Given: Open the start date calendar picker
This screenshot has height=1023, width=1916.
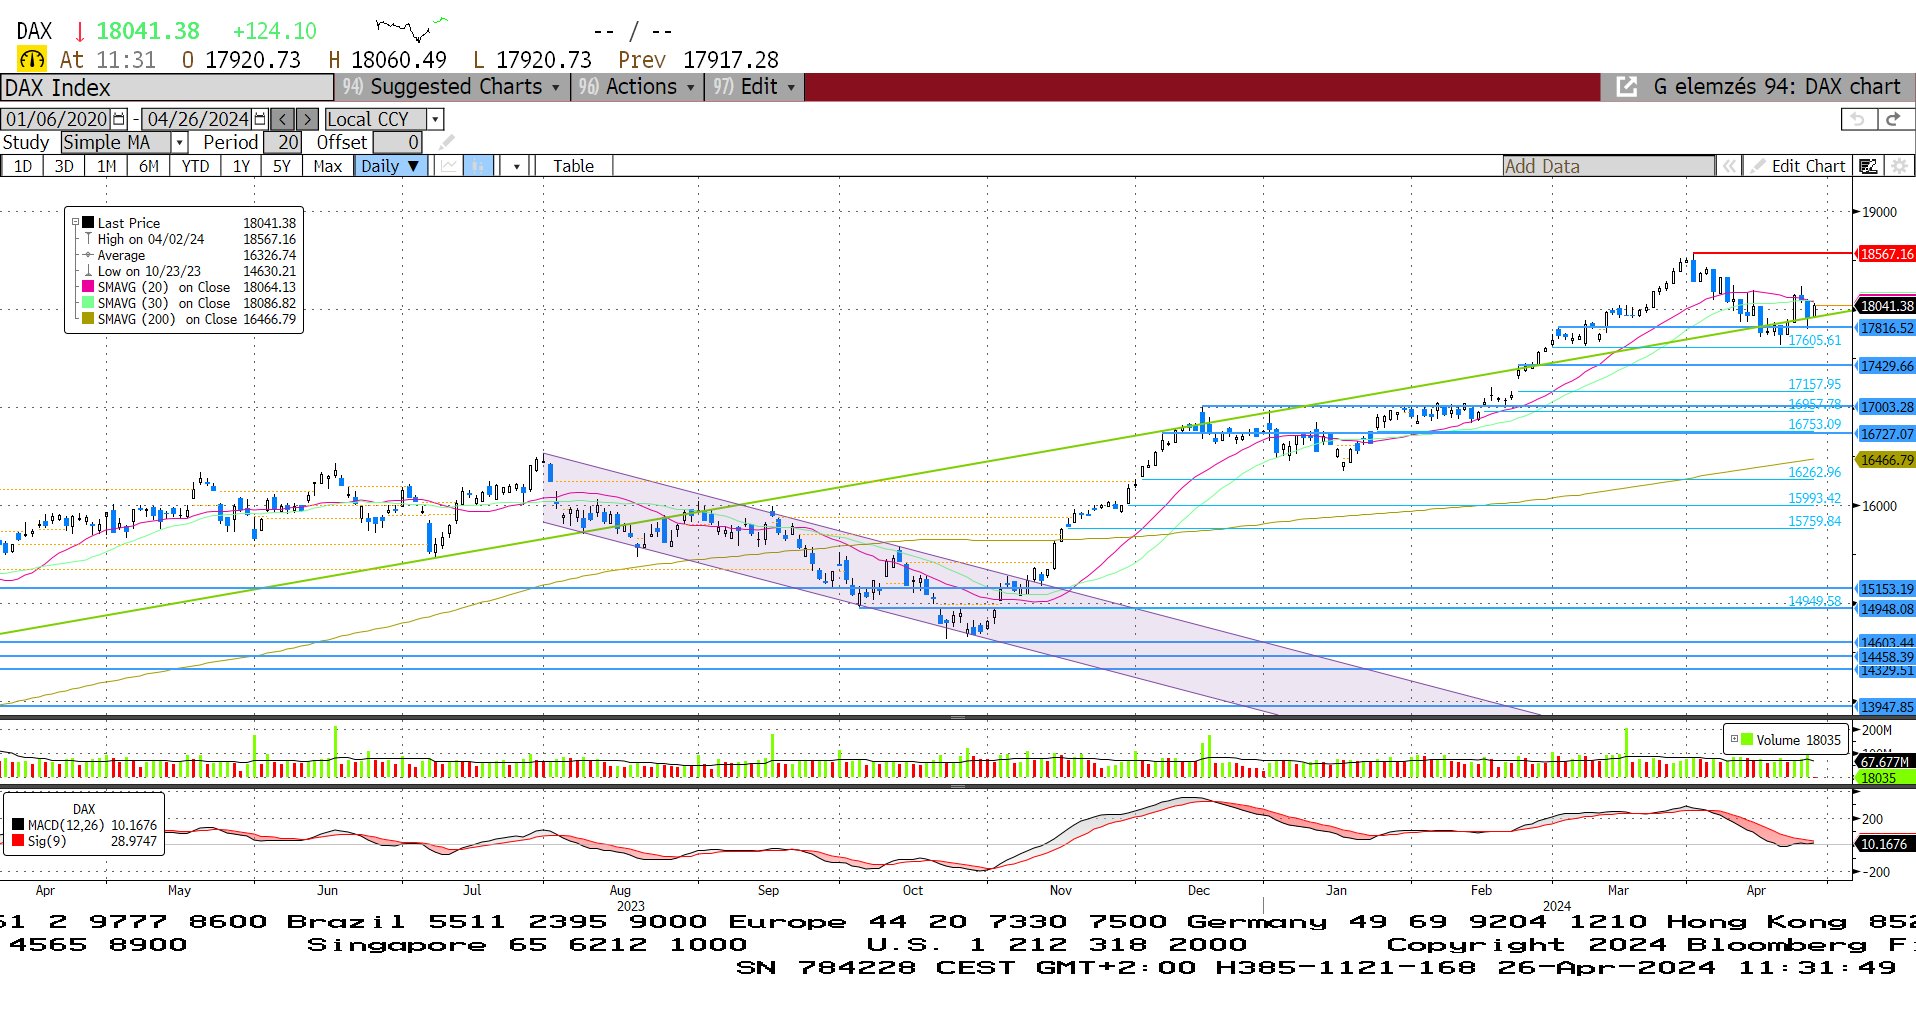Looking at the screenshot, I should point(119,119).
